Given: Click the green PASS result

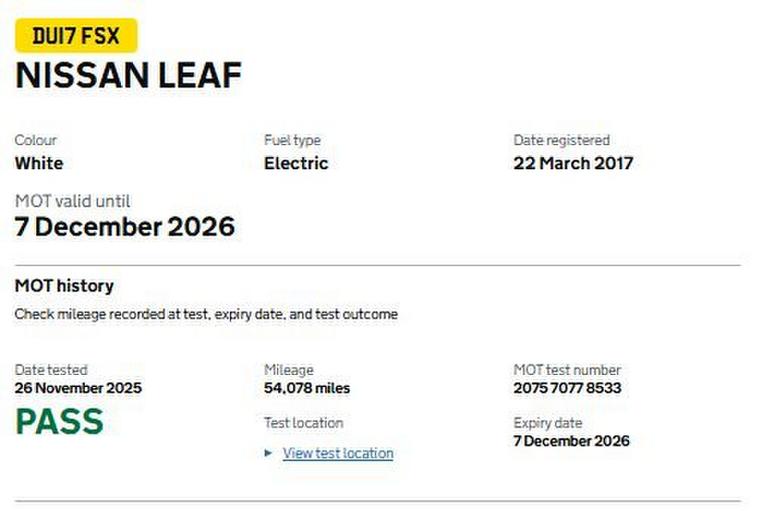Looking at the screenshot, I should (x=59, y=422).
